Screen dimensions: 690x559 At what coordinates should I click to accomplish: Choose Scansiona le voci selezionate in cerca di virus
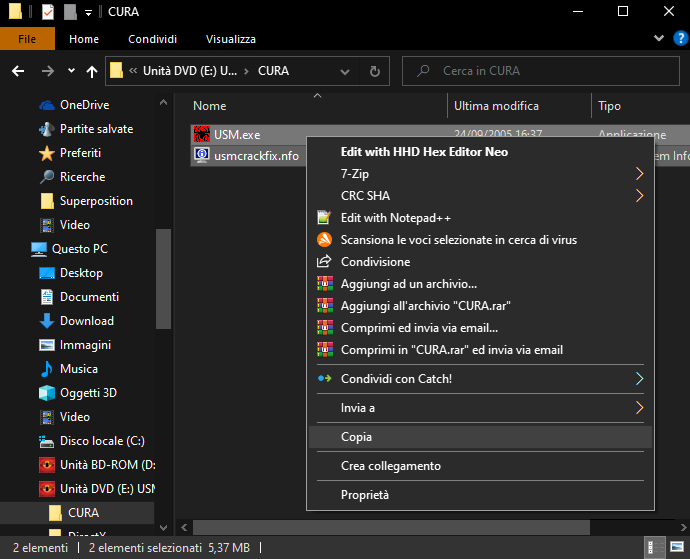click(x=481, y=239)
